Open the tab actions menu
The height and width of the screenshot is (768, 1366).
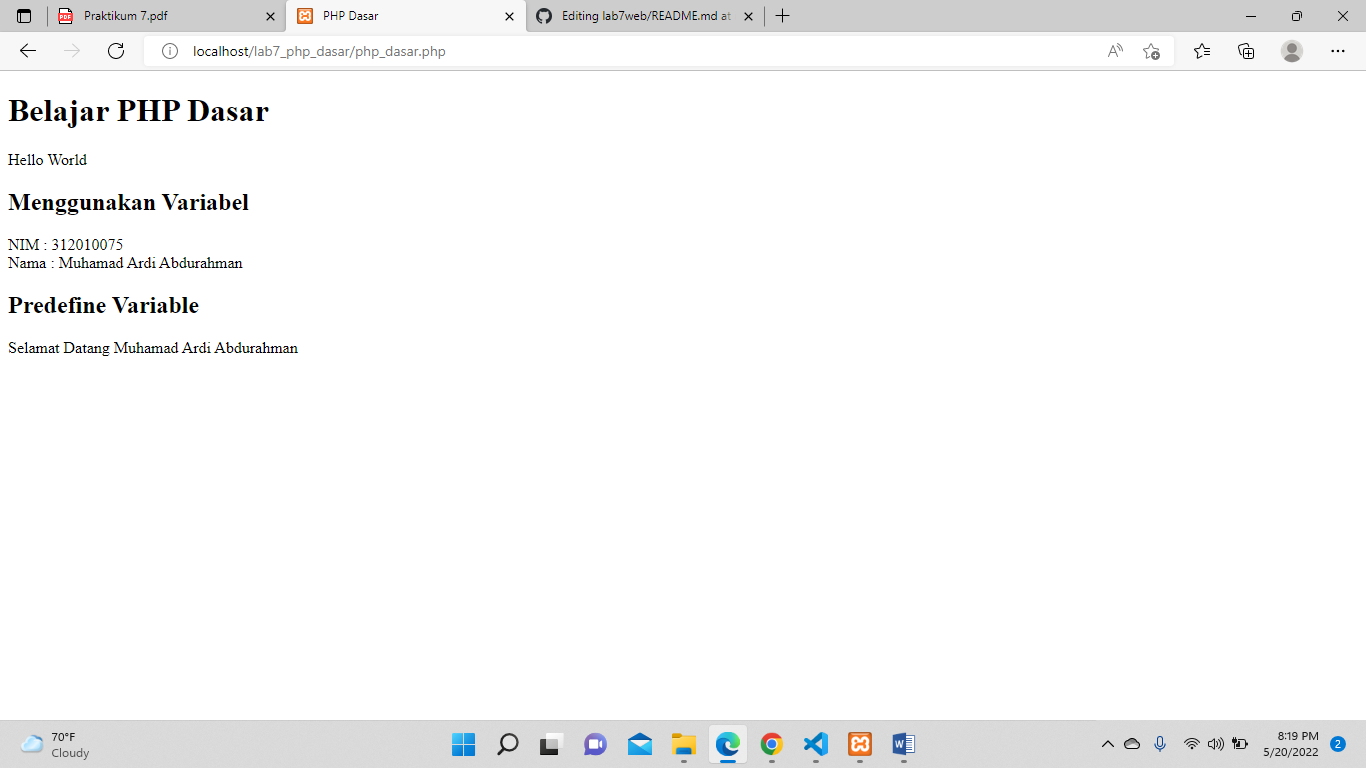(x=24, y=16)
